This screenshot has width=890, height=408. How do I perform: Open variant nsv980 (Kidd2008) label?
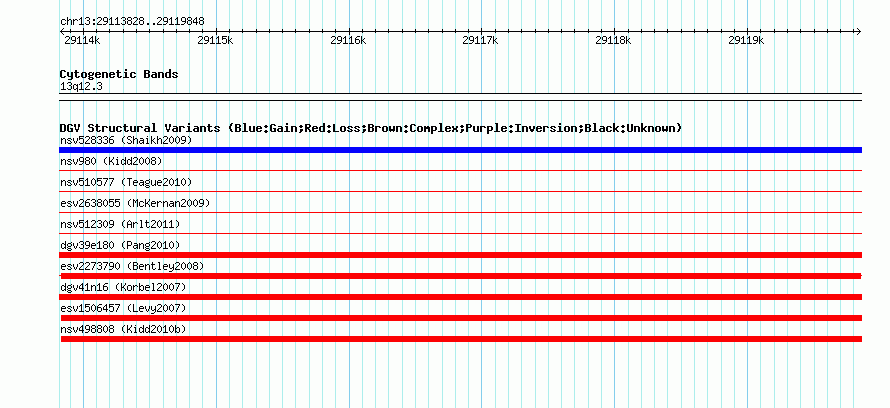111,161
